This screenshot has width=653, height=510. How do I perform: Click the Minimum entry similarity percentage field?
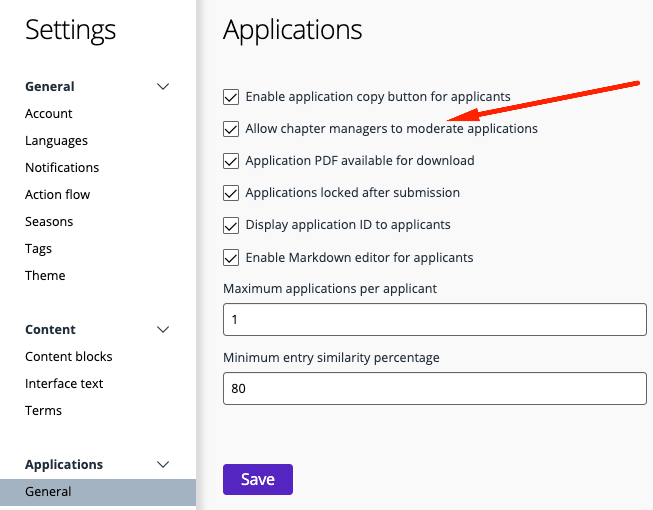click(x=435, y=389)
